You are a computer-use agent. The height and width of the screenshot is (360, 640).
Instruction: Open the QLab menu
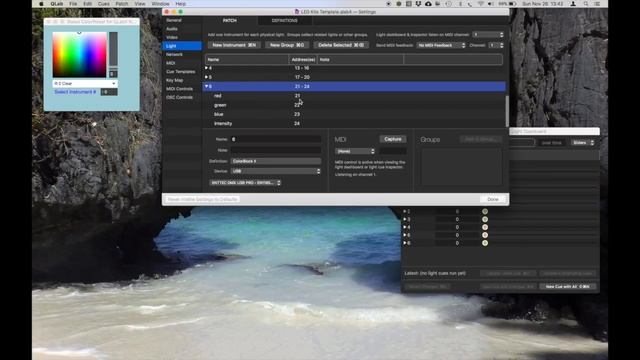coord(57,4)
